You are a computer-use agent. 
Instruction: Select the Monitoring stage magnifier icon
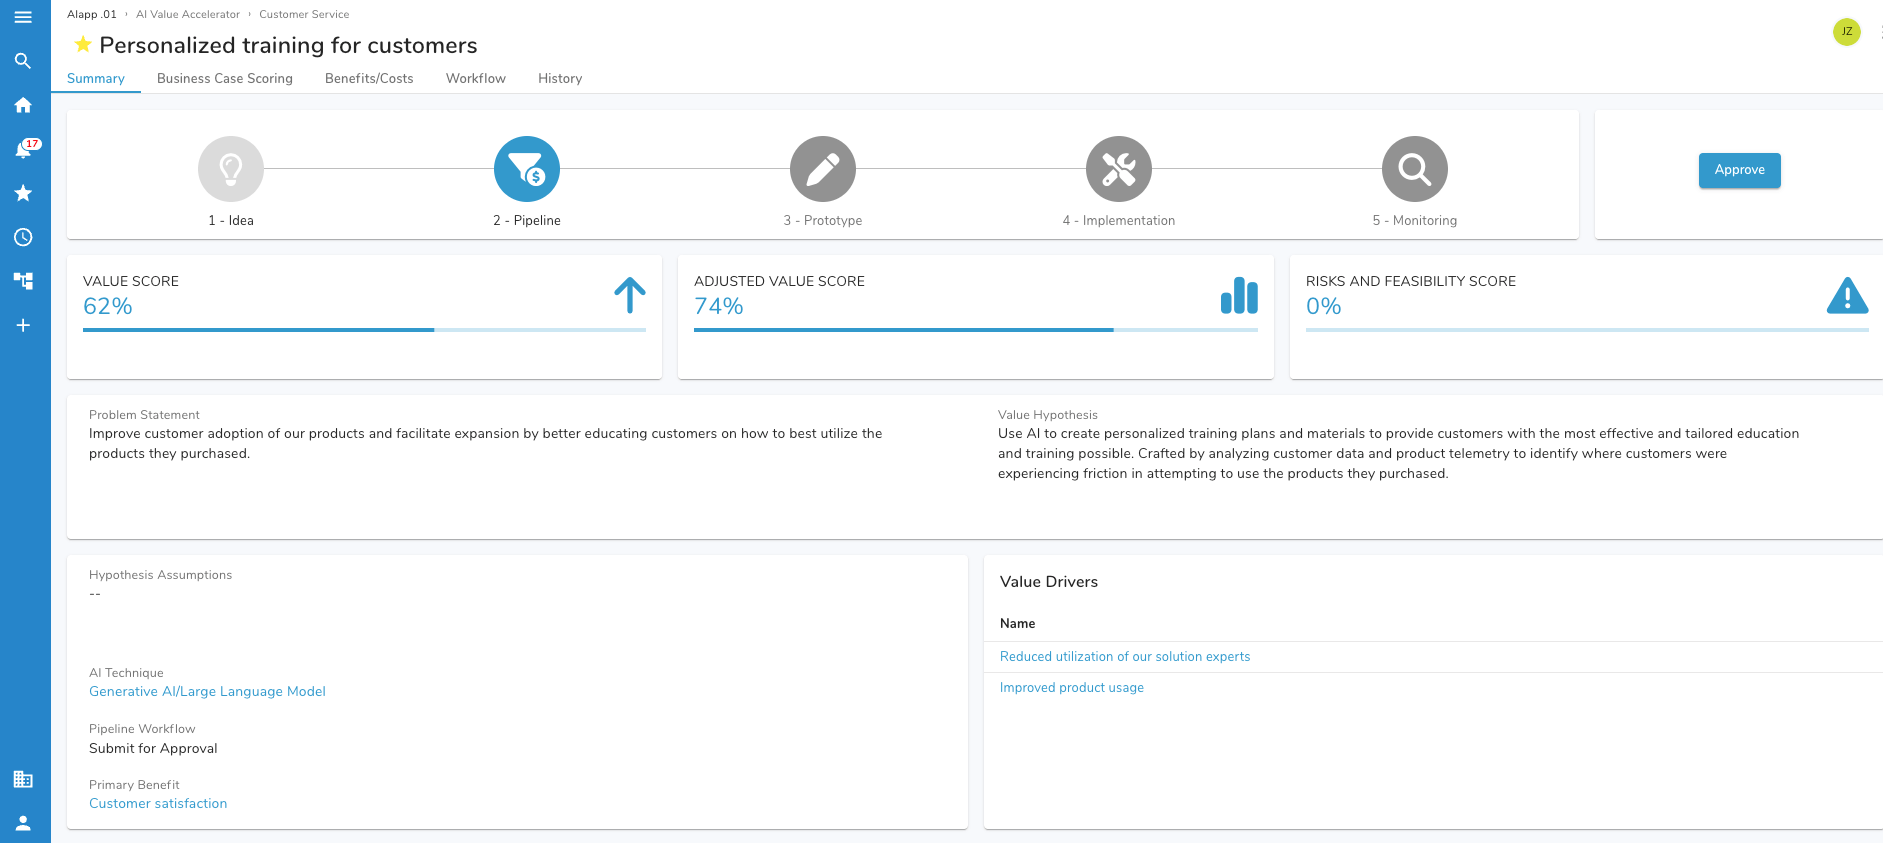(x=1414, y=169)
